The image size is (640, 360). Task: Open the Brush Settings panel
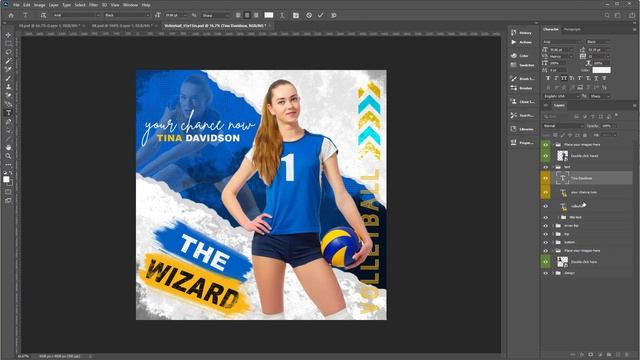pyautogui.click(x=522, y=78)
